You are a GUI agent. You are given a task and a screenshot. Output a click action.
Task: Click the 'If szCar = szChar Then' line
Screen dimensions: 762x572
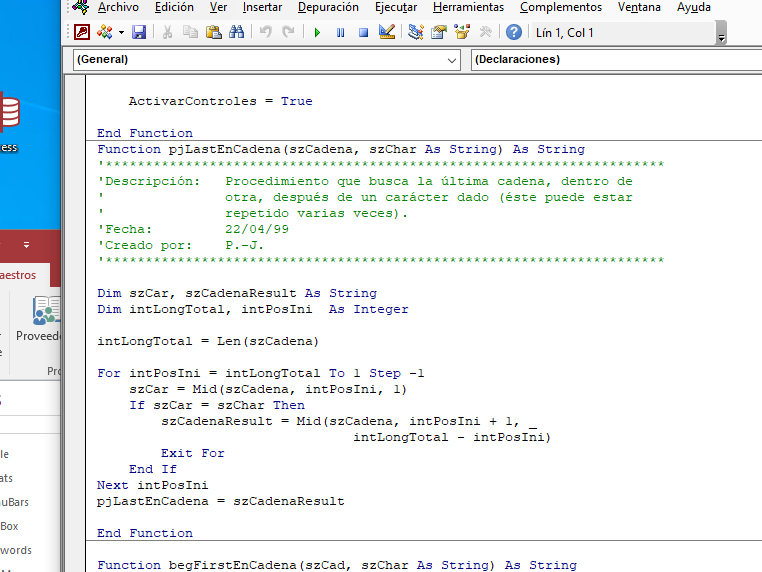[217, 405]
